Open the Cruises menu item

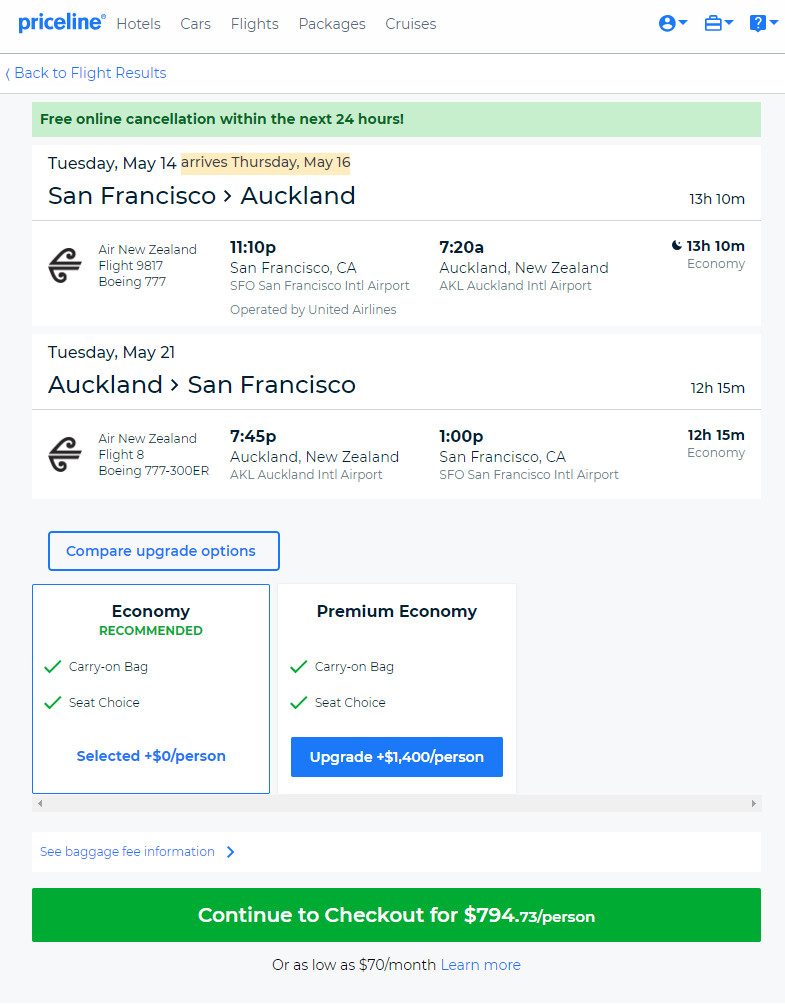pos(410,24)
